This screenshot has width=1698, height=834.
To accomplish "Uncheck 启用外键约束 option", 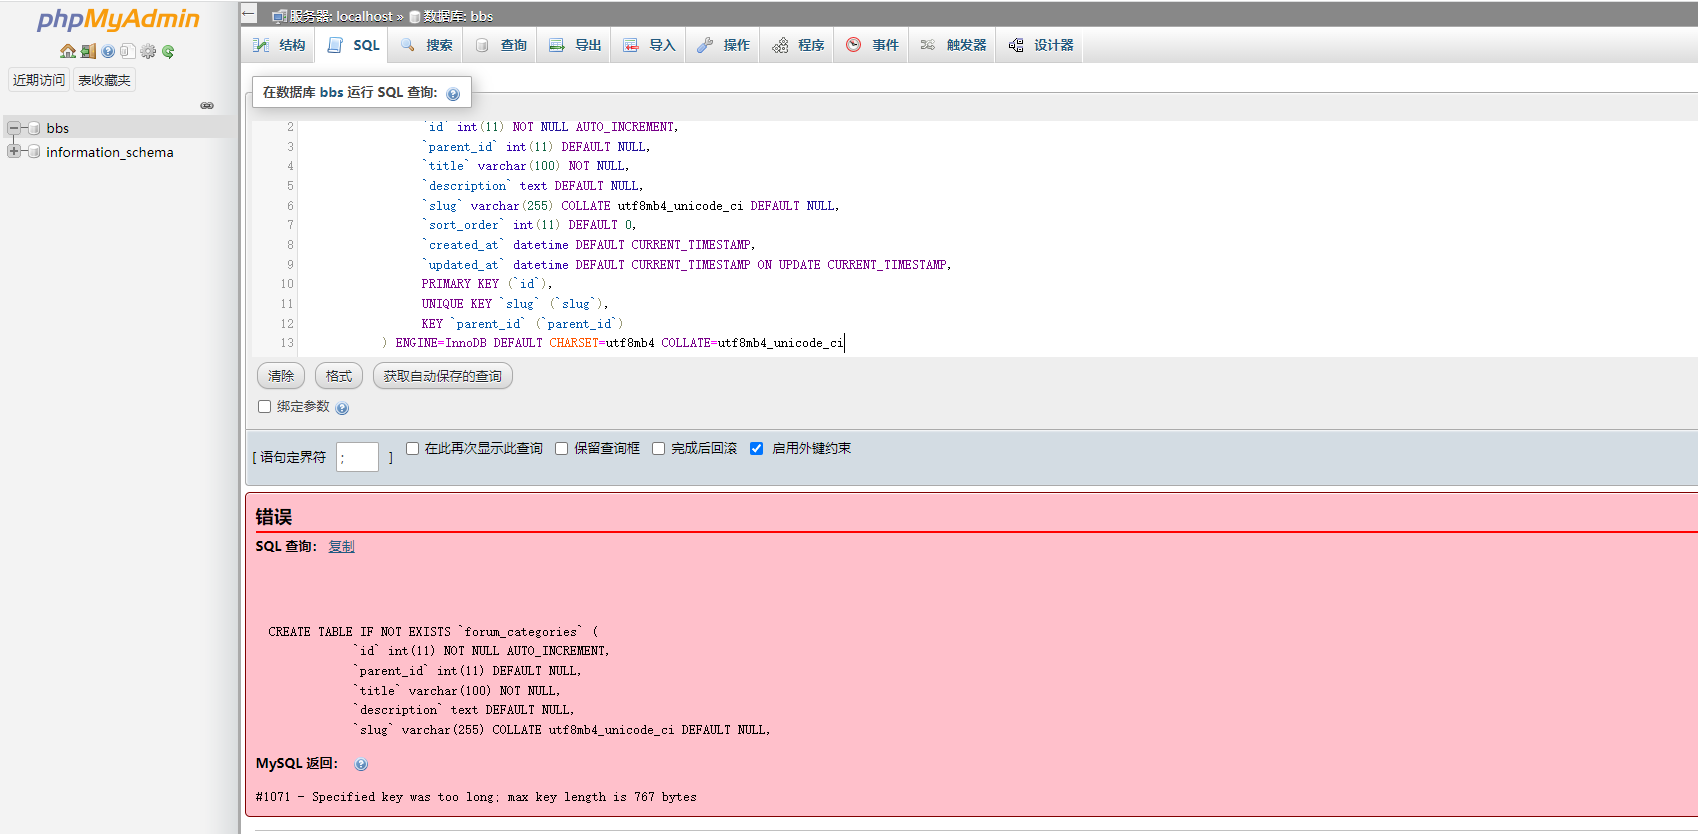I will [x=756, y=448].
